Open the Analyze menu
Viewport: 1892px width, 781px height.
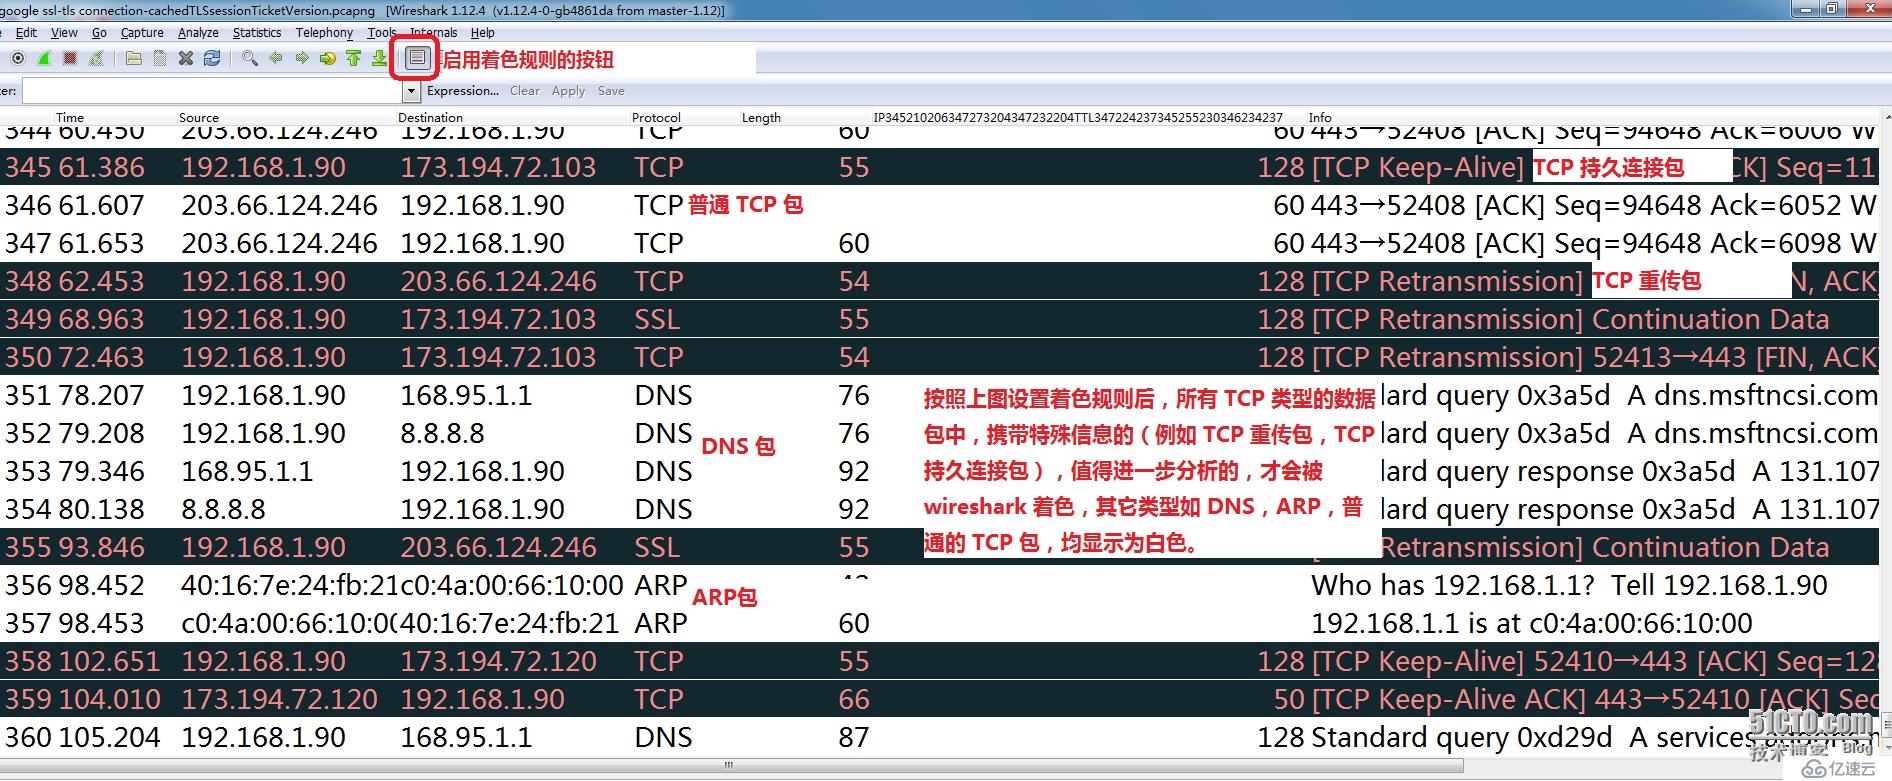(198, 33)
